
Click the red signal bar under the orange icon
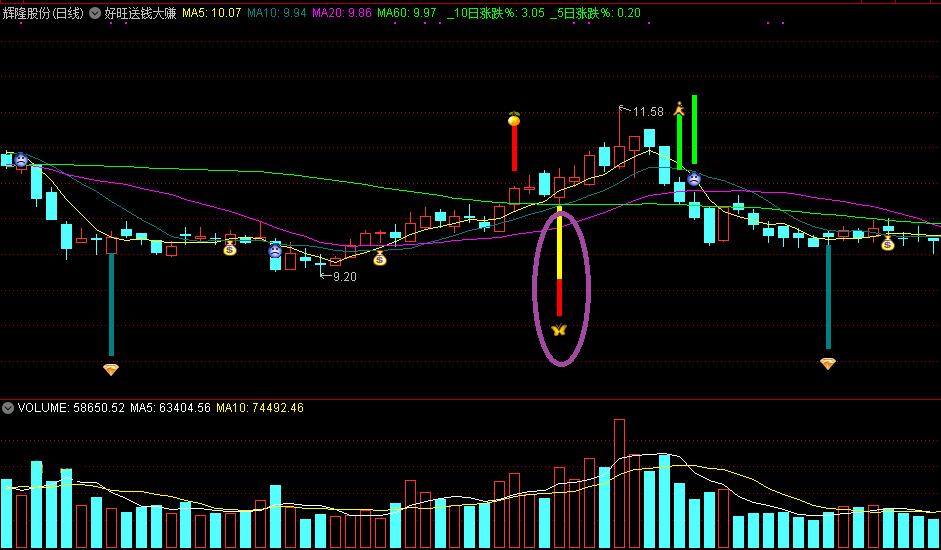point(514,148)
